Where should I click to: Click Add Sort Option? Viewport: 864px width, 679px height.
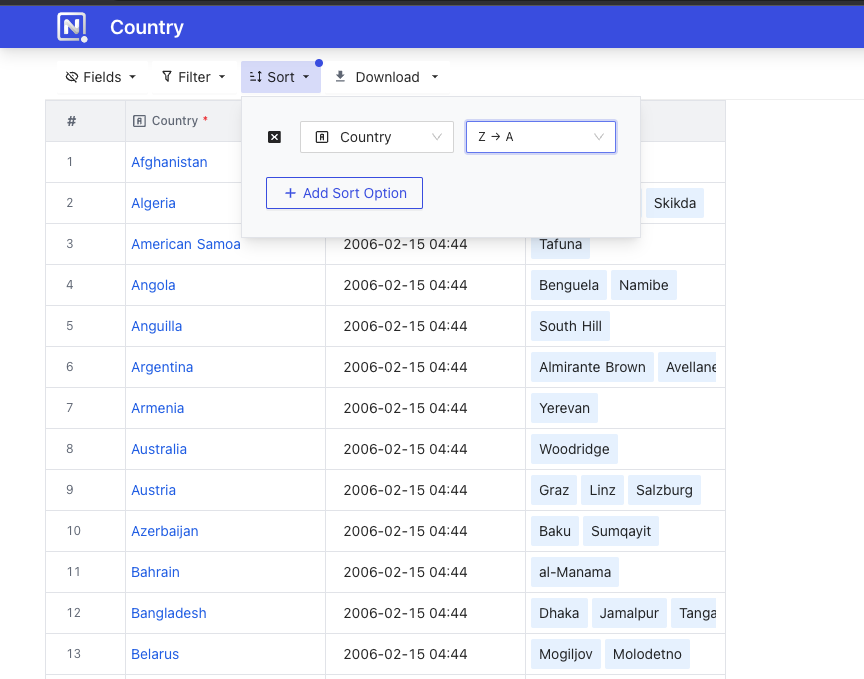pyautogui.click(x=344, y=192)
